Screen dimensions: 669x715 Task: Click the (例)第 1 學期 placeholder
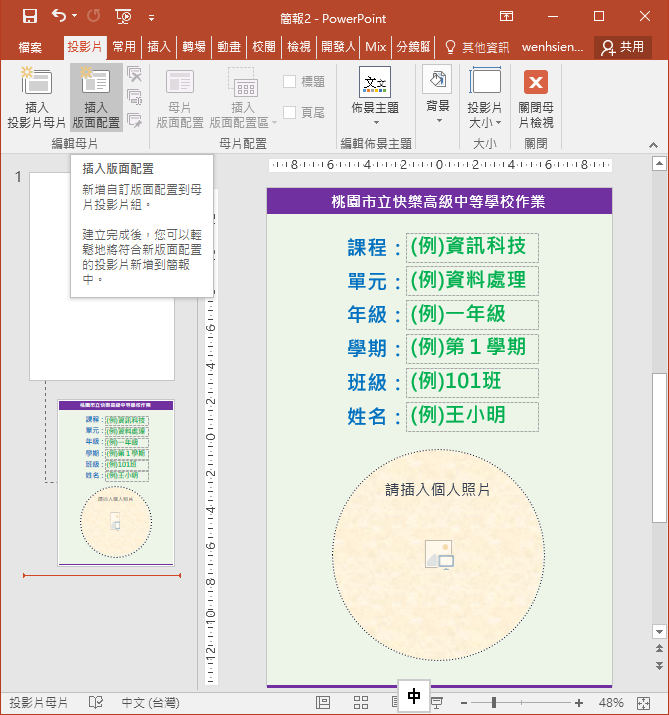point(472,349)
